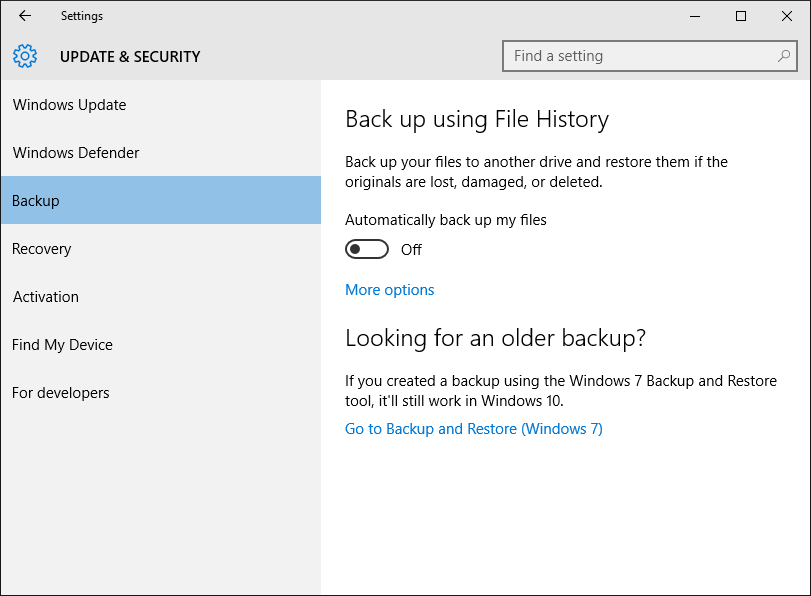The image size is (811, 596).
Task: Click the Back up using File History heading
Action: coord(476,119)
